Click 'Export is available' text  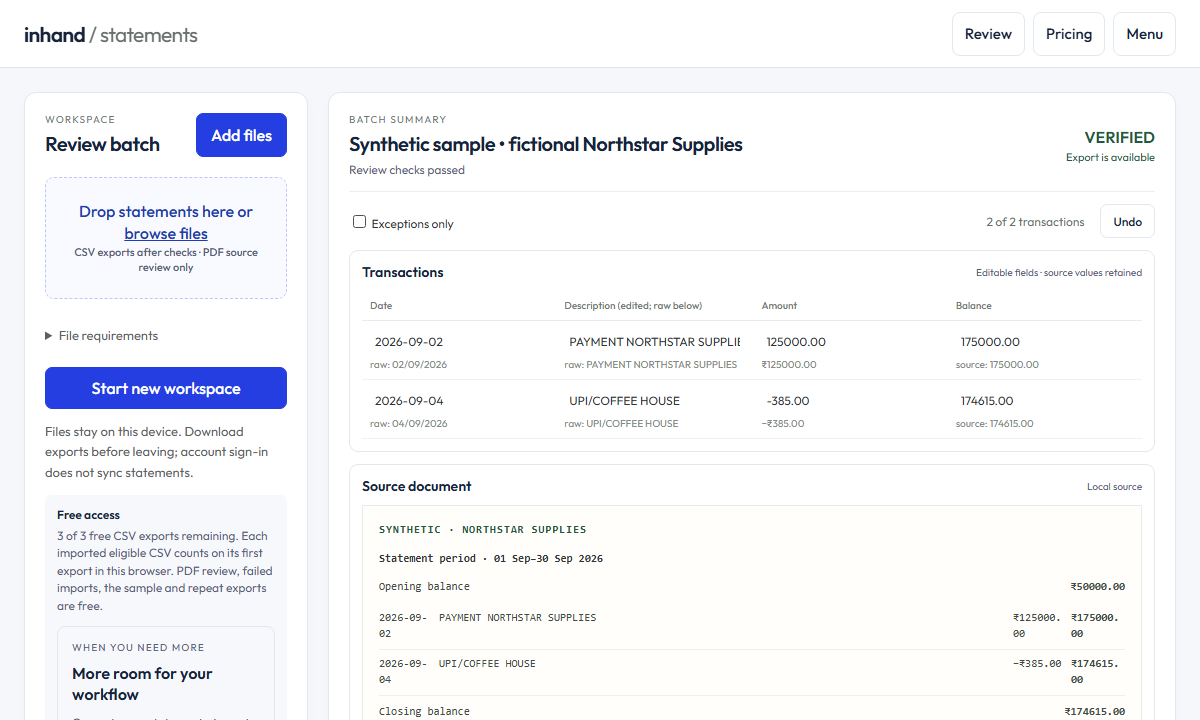coord(1110,158)
